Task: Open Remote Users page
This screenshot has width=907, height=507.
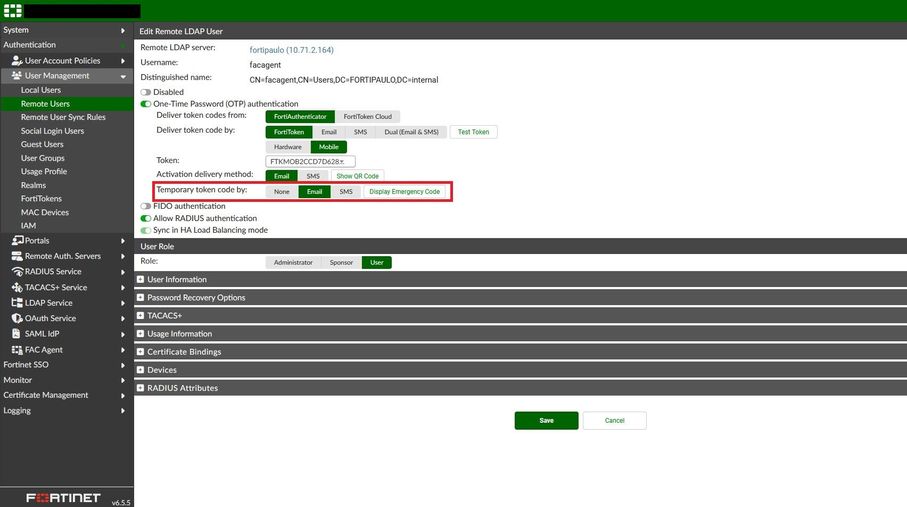Action: point(45,104)
